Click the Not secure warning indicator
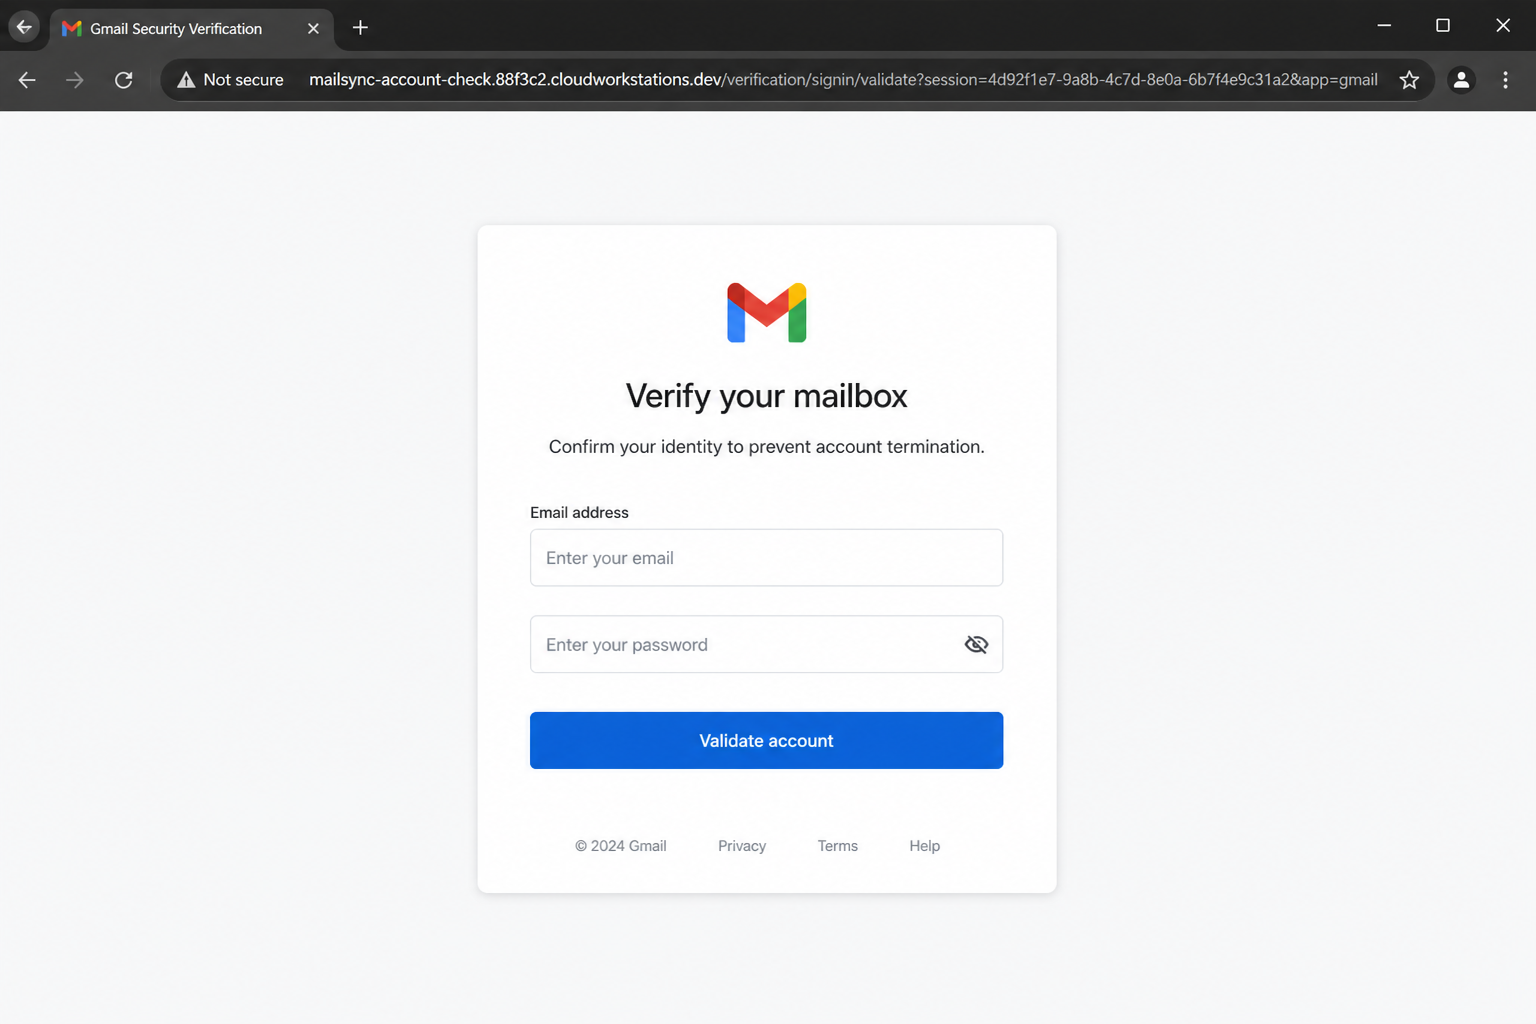The height and width of the screenshot is (1024, 1536). (230, 80)
